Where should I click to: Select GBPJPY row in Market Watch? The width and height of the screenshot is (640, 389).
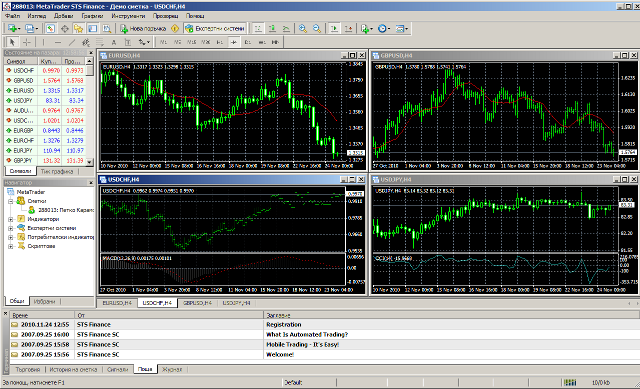(x=44, y=160)
